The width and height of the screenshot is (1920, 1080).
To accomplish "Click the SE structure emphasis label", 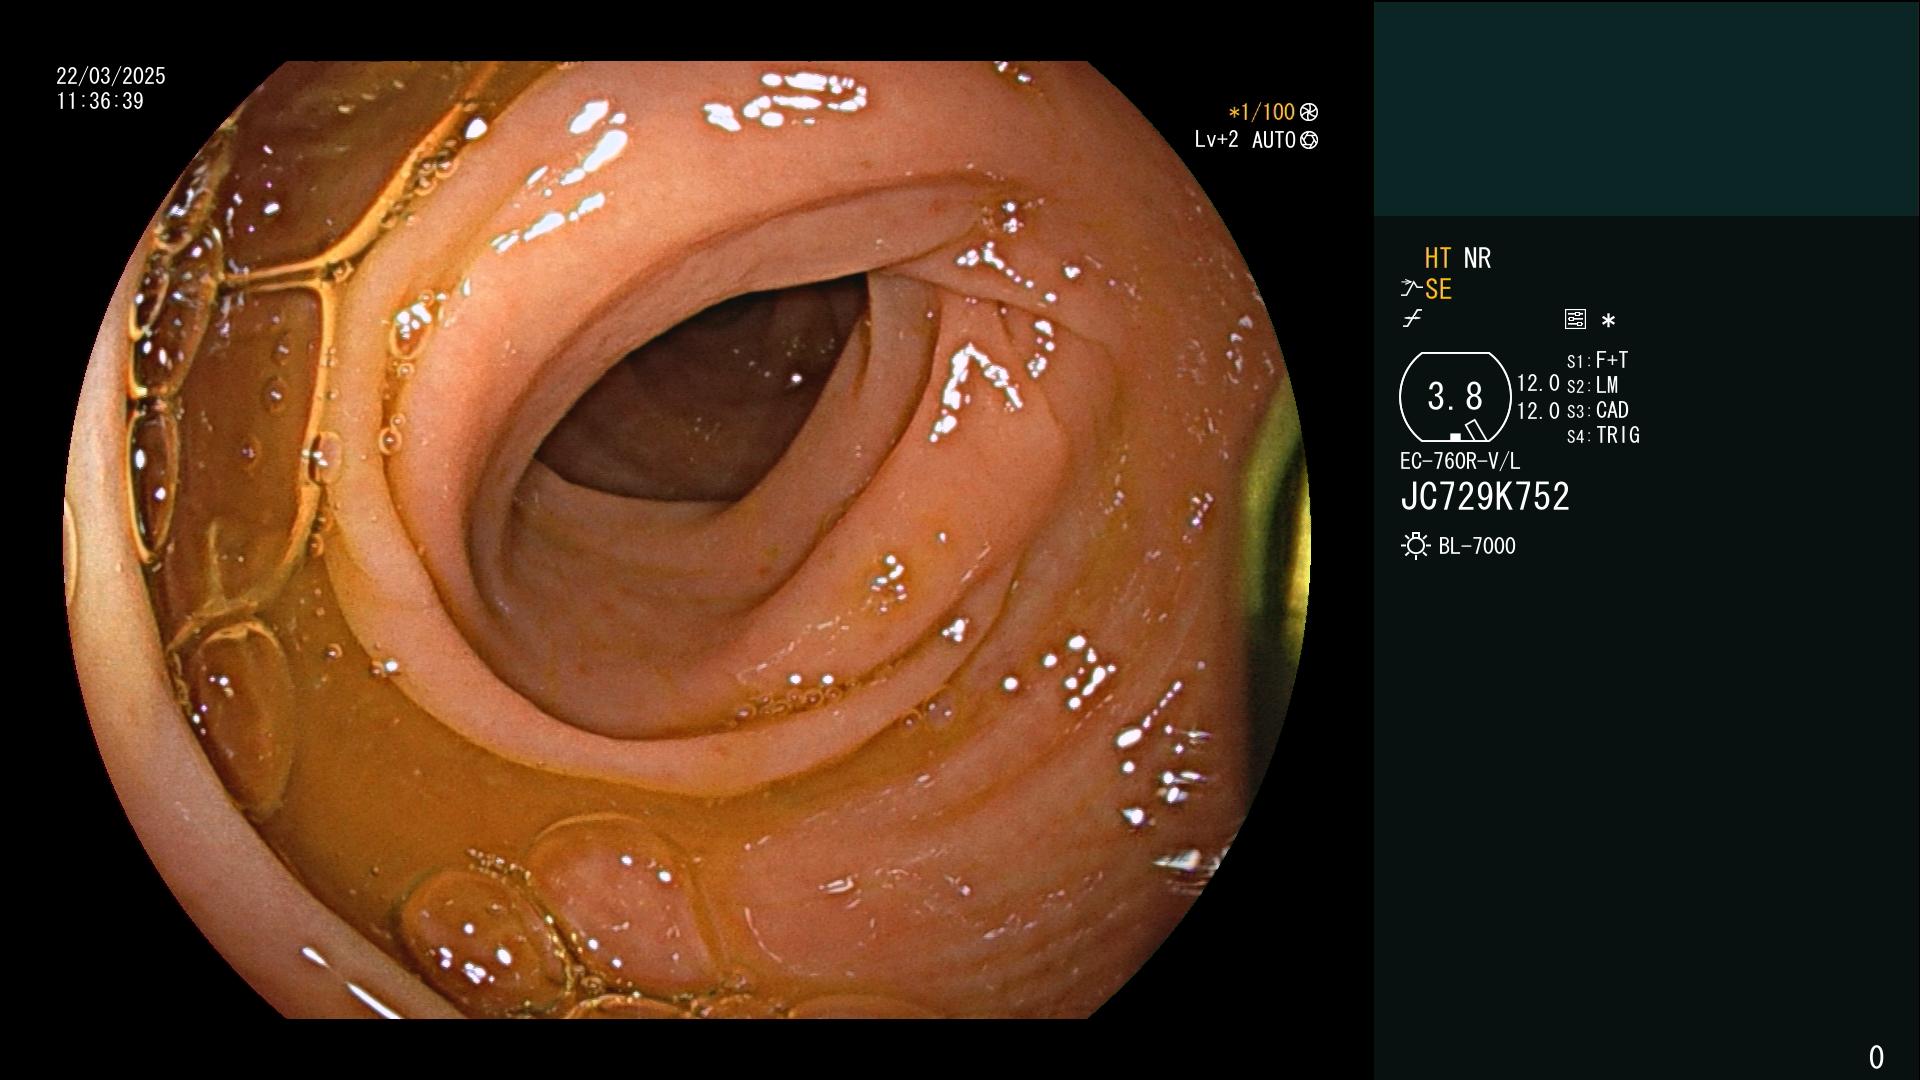I will [1438, 289].
